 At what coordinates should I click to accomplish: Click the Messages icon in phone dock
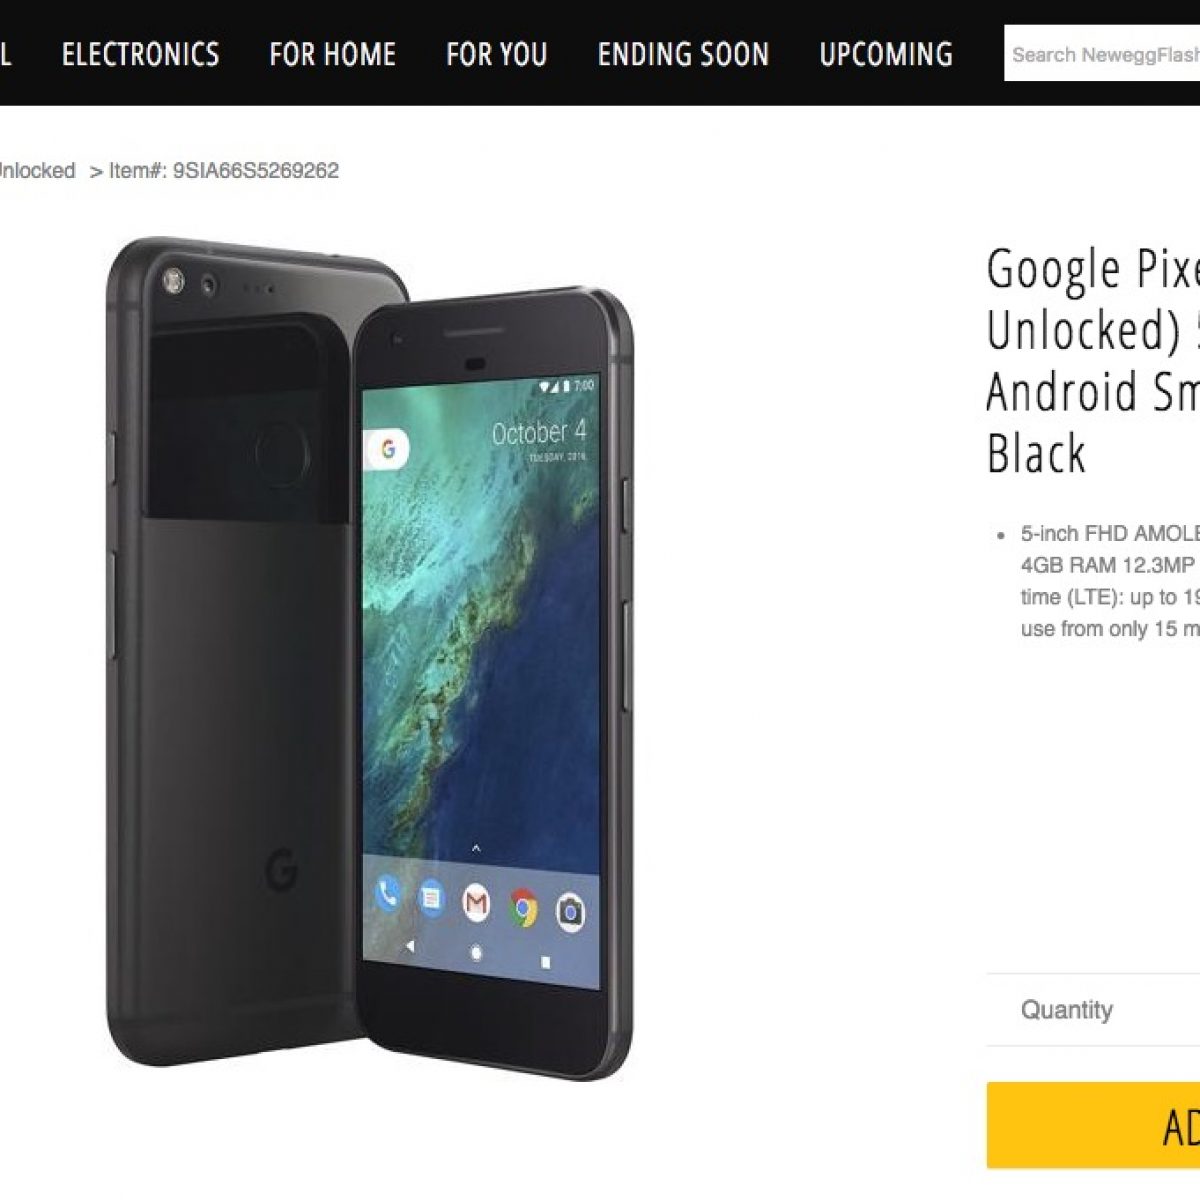point(431,898)
